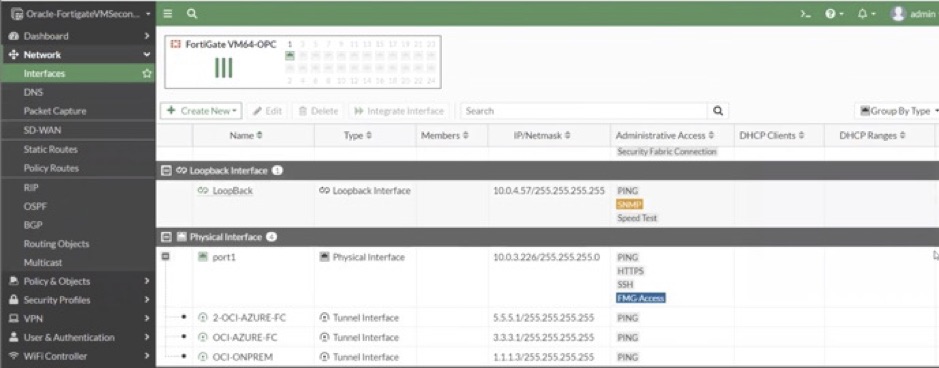Open the CLI console icon
Screen dimensions: 939x368
(805, 14)
